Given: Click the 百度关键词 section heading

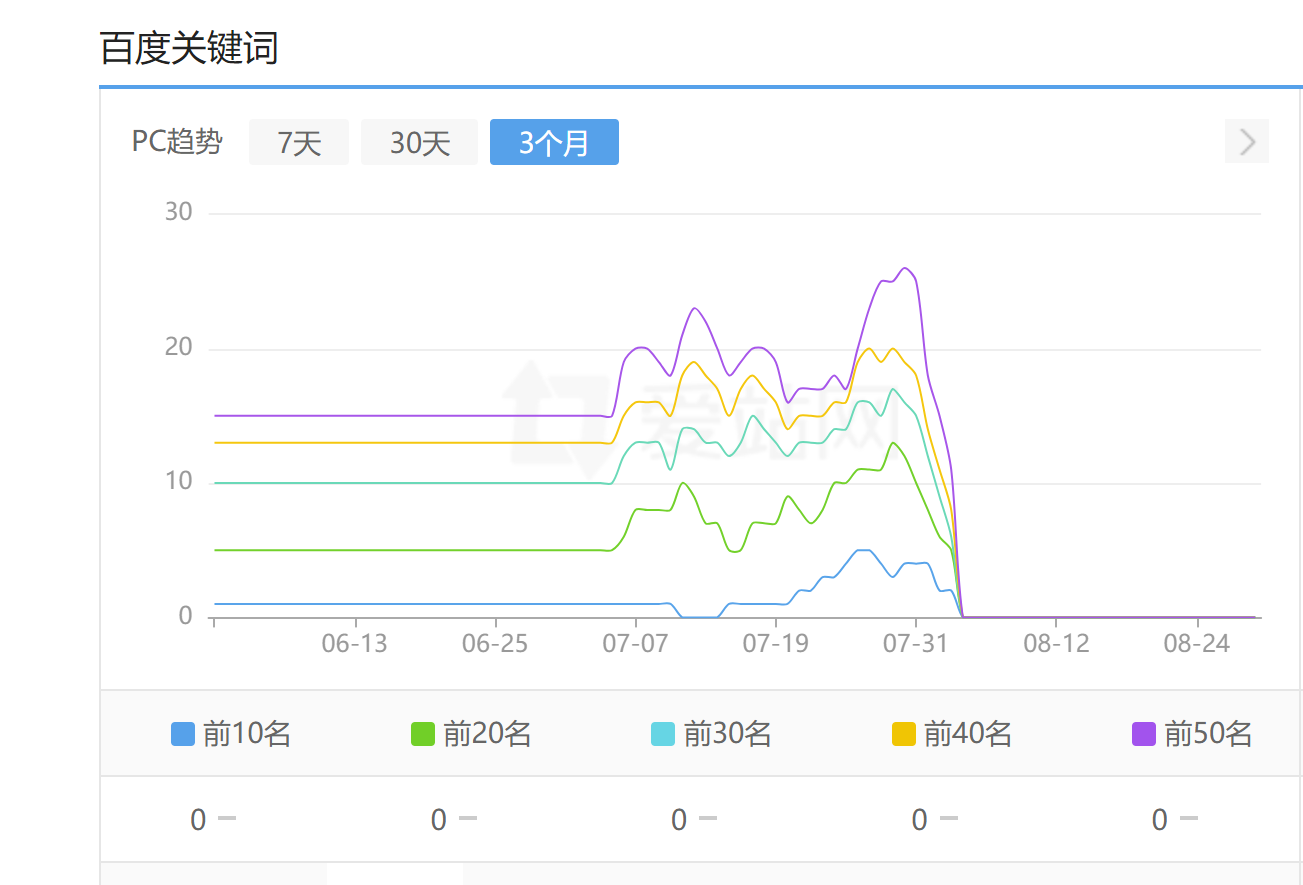Looking at the screenshot, I should pos(189,48).
